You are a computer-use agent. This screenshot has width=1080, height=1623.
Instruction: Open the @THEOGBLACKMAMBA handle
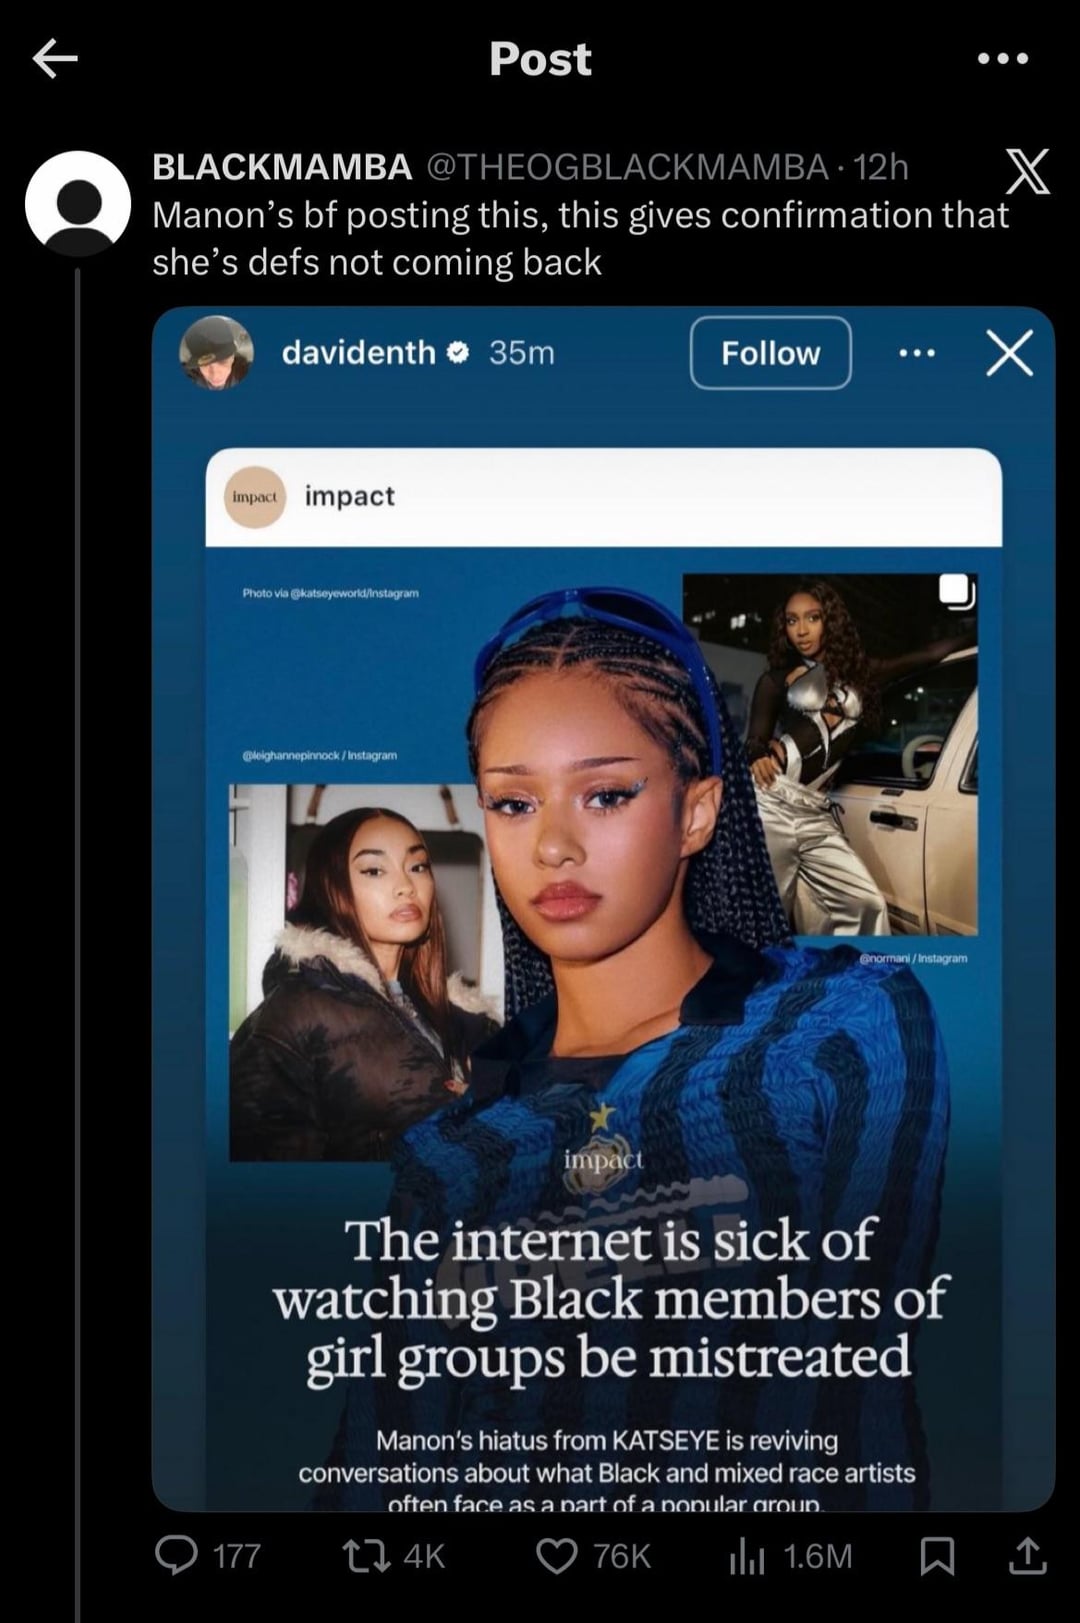pyautogui.click(x=627, y=167)
